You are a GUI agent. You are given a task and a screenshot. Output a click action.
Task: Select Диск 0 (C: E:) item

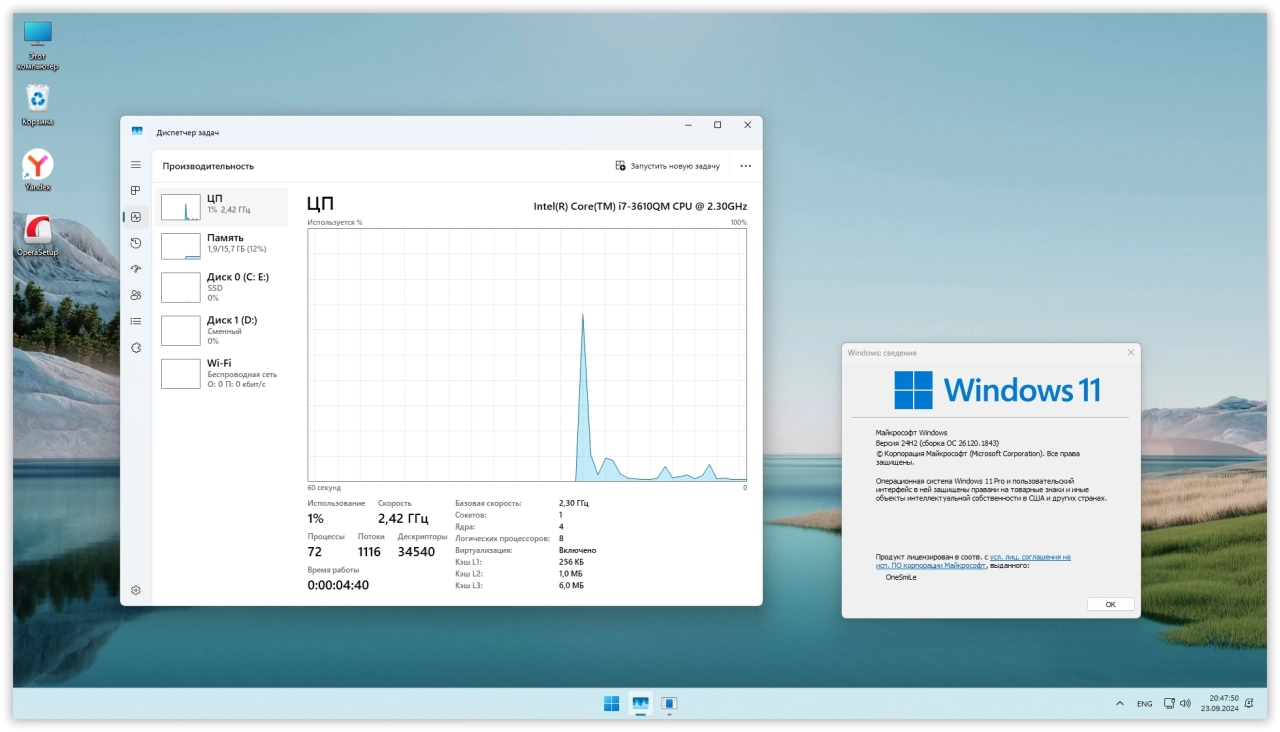(x=221, y=287)
